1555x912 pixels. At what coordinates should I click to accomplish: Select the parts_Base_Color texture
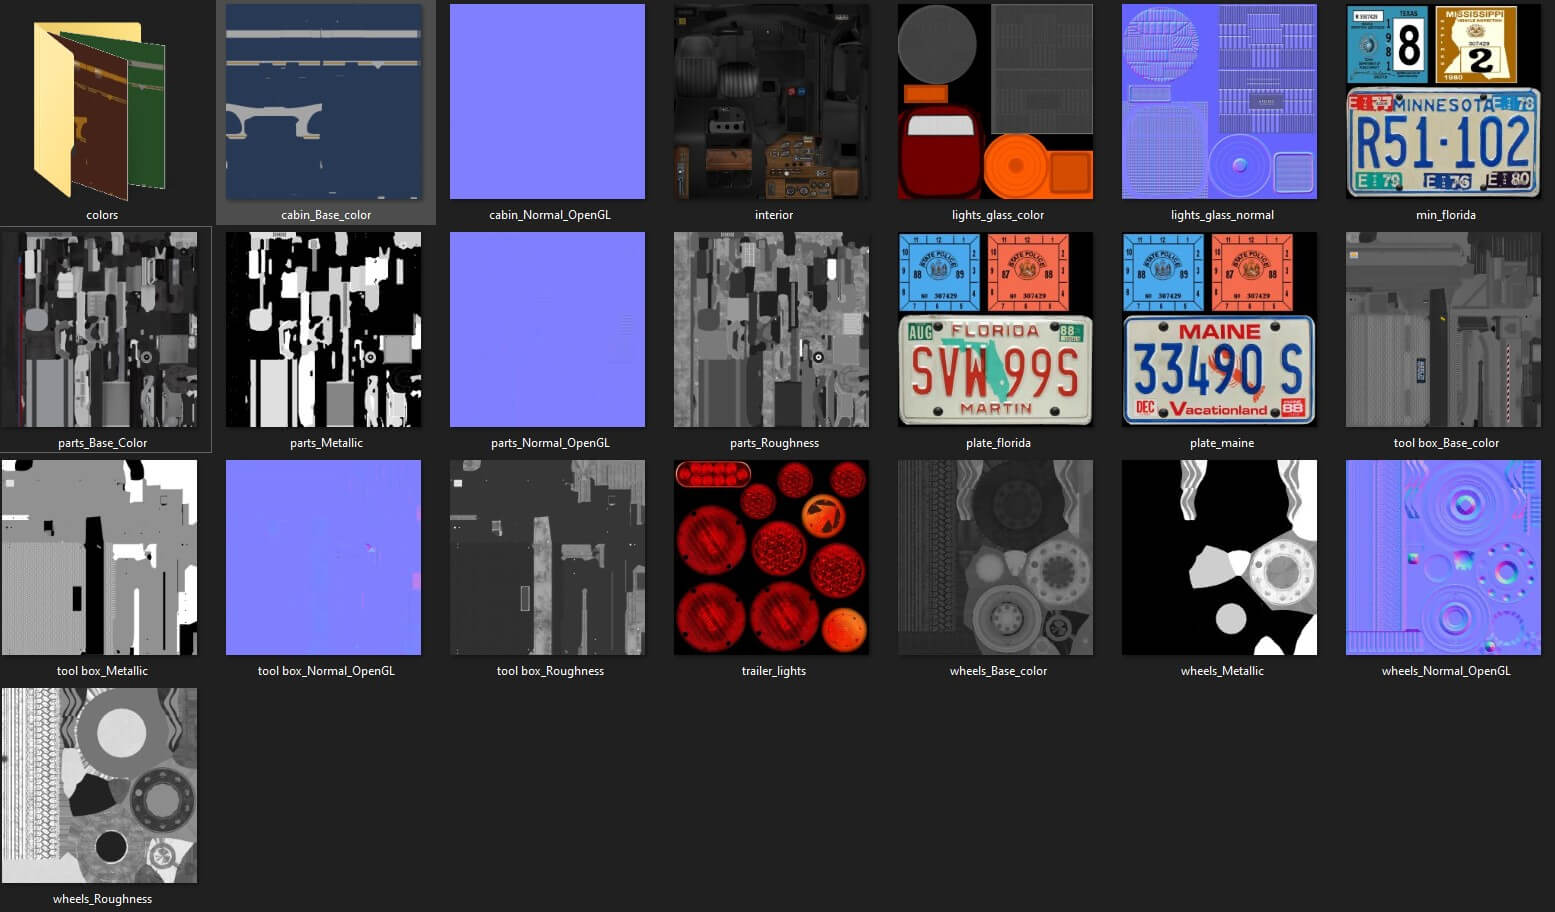pyautogui.click(x=100, y=330)
